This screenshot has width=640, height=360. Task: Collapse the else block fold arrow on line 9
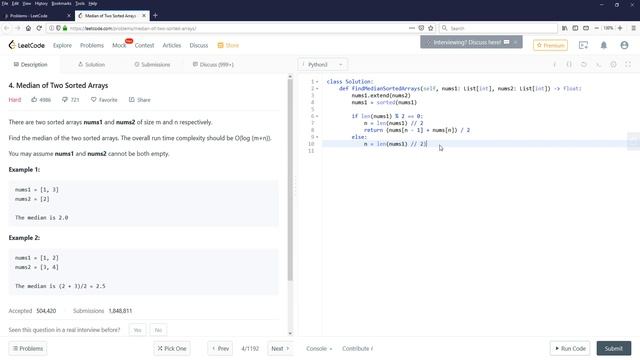click(317, 137)
